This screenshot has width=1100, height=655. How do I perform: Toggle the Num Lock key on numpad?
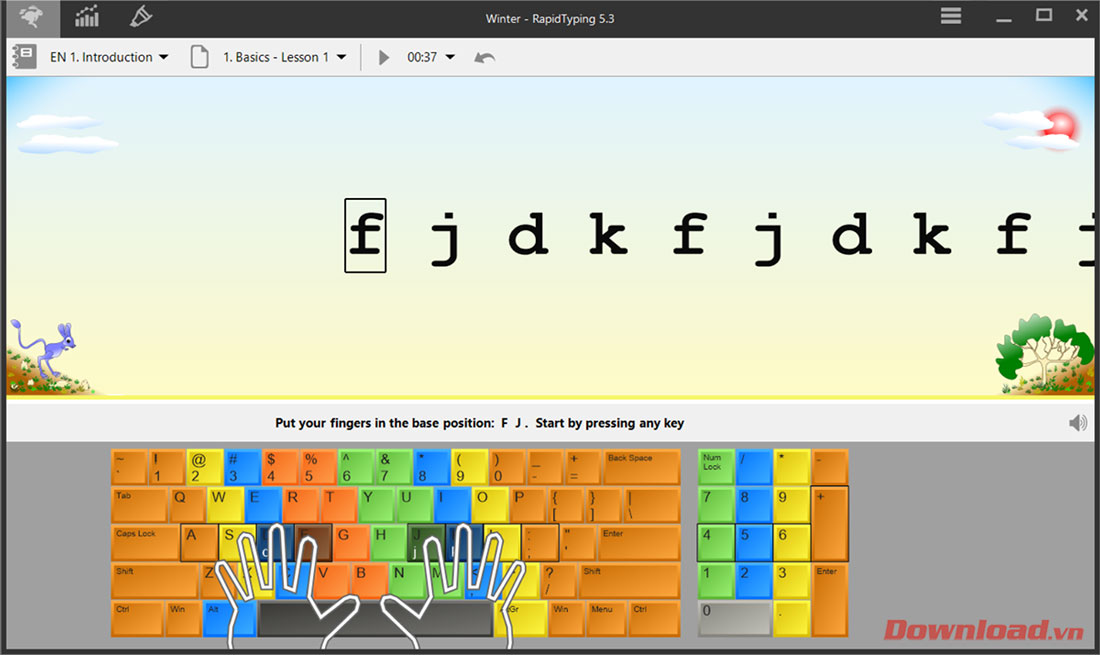714,466
